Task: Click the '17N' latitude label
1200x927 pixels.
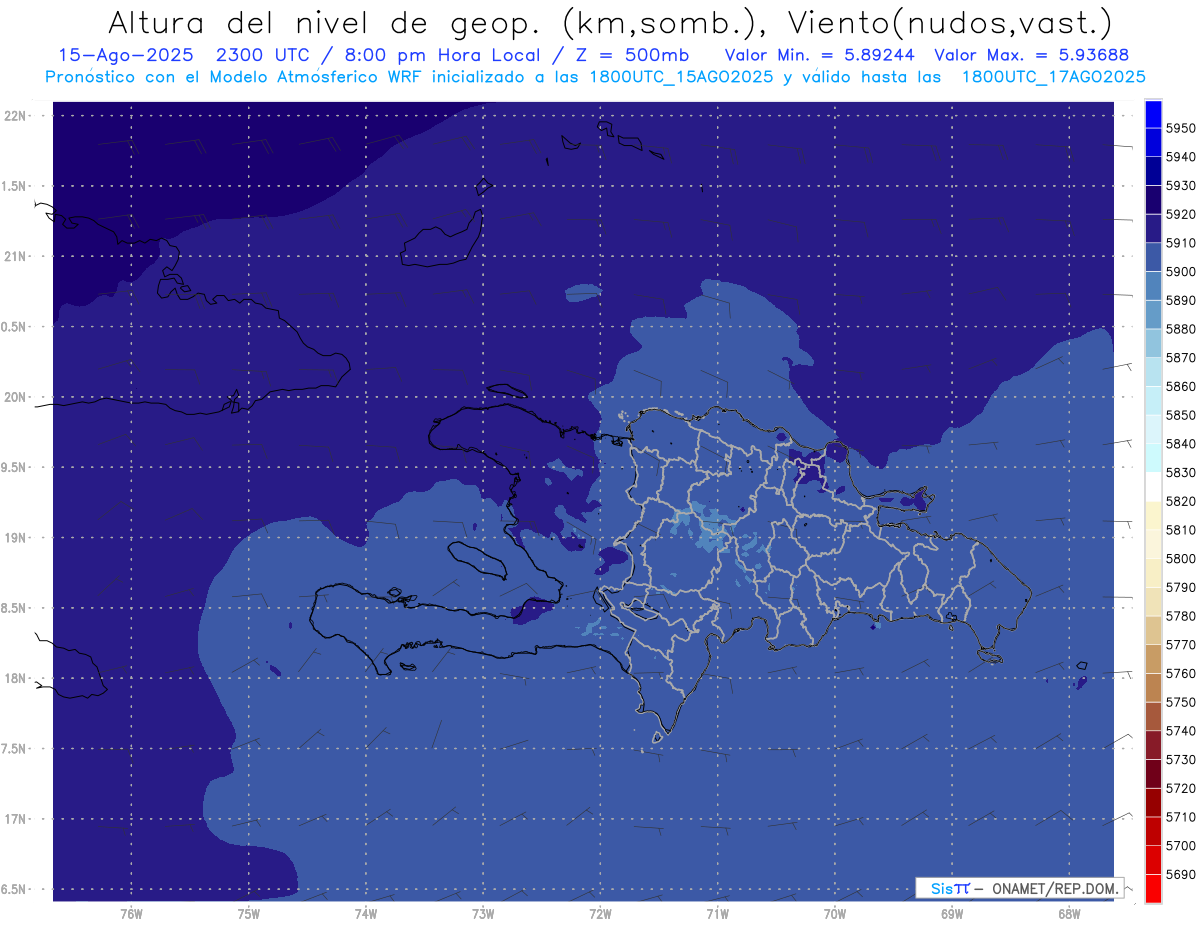Action: point(16,819)
